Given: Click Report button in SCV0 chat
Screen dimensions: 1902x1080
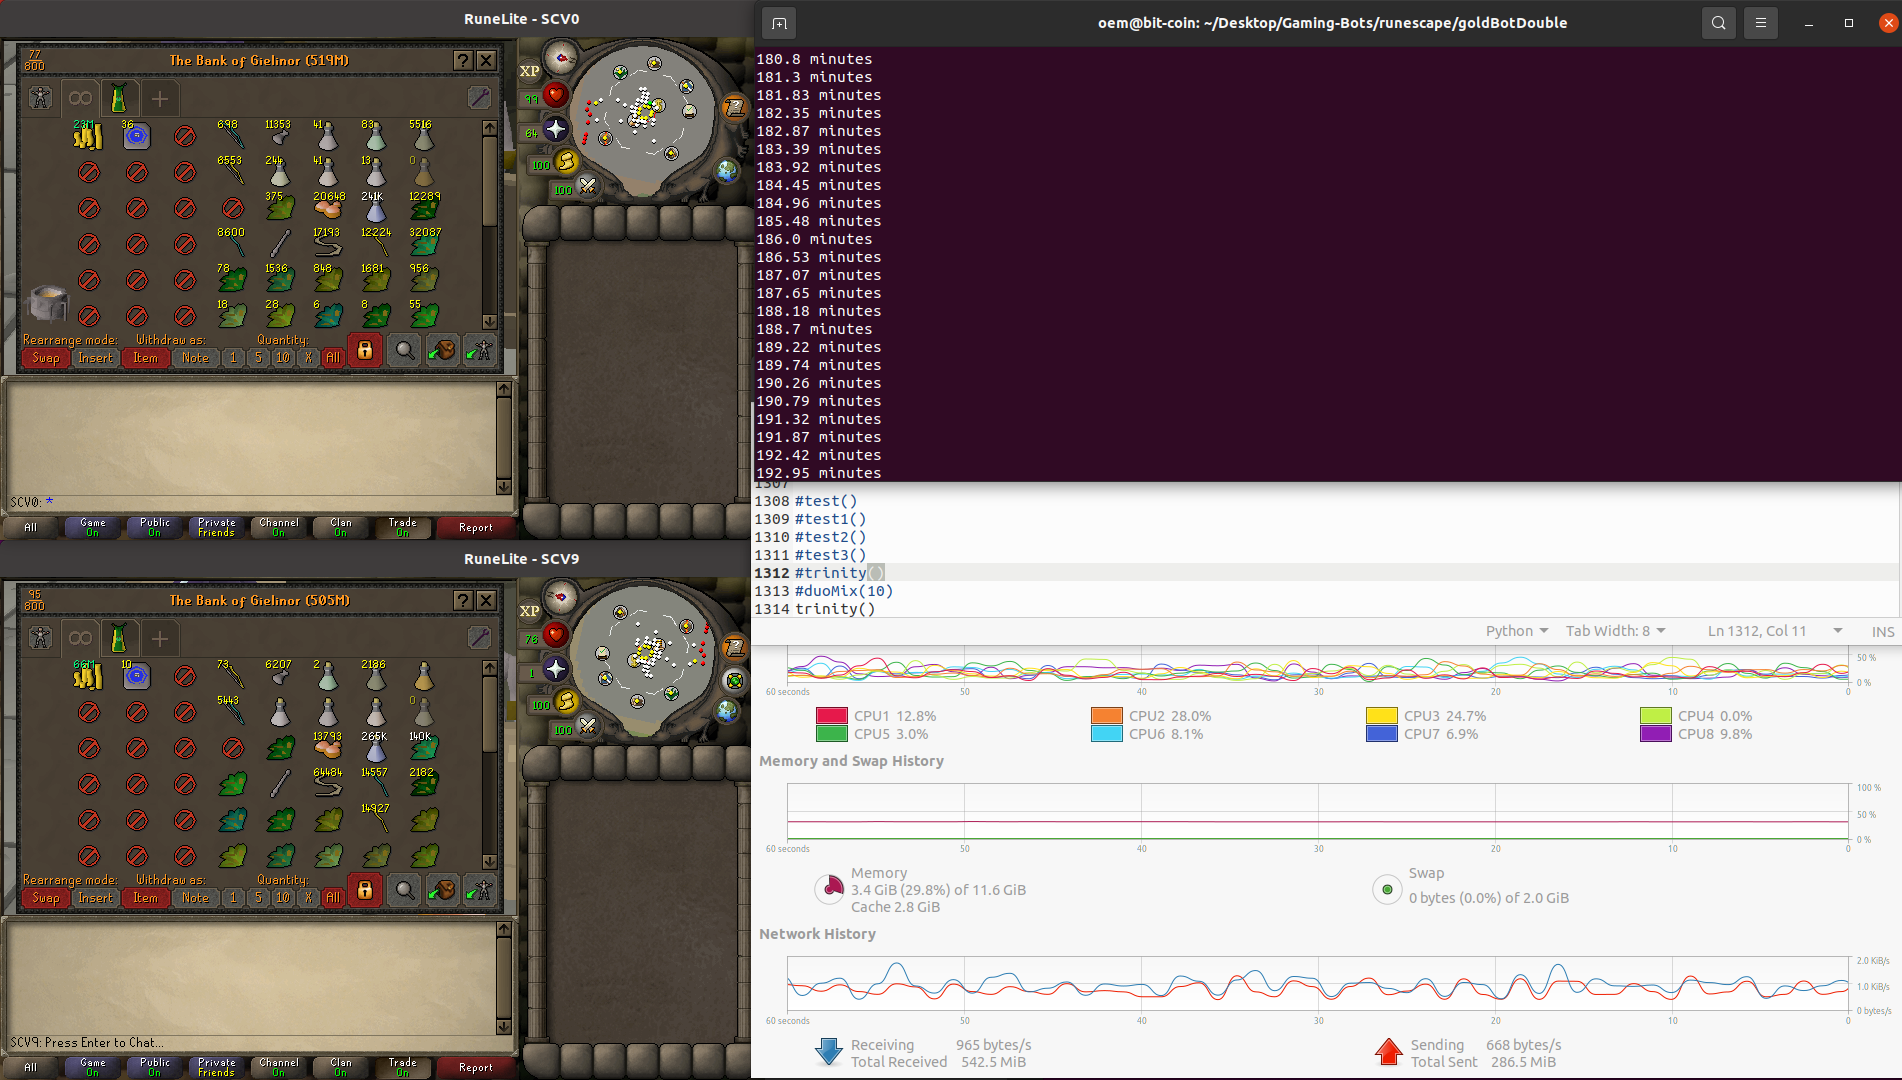Looking at the screenshot, I should 475,527.
